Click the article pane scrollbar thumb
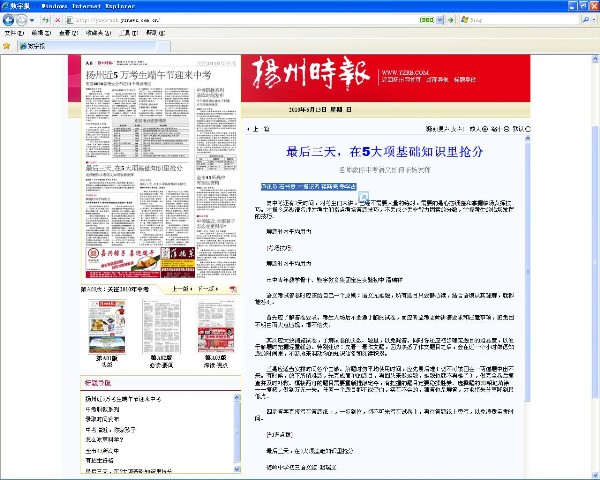The width and height of the screenshot is (600, 480). coord(528,272)
